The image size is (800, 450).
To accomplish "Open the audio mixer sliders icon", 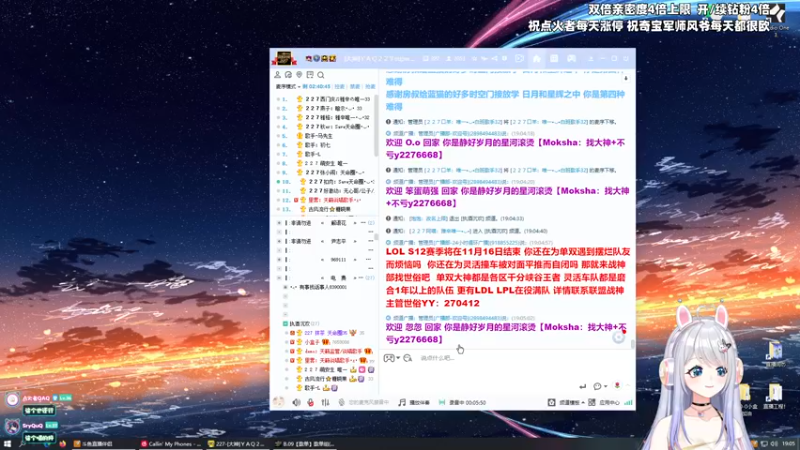I will (326, 403).
